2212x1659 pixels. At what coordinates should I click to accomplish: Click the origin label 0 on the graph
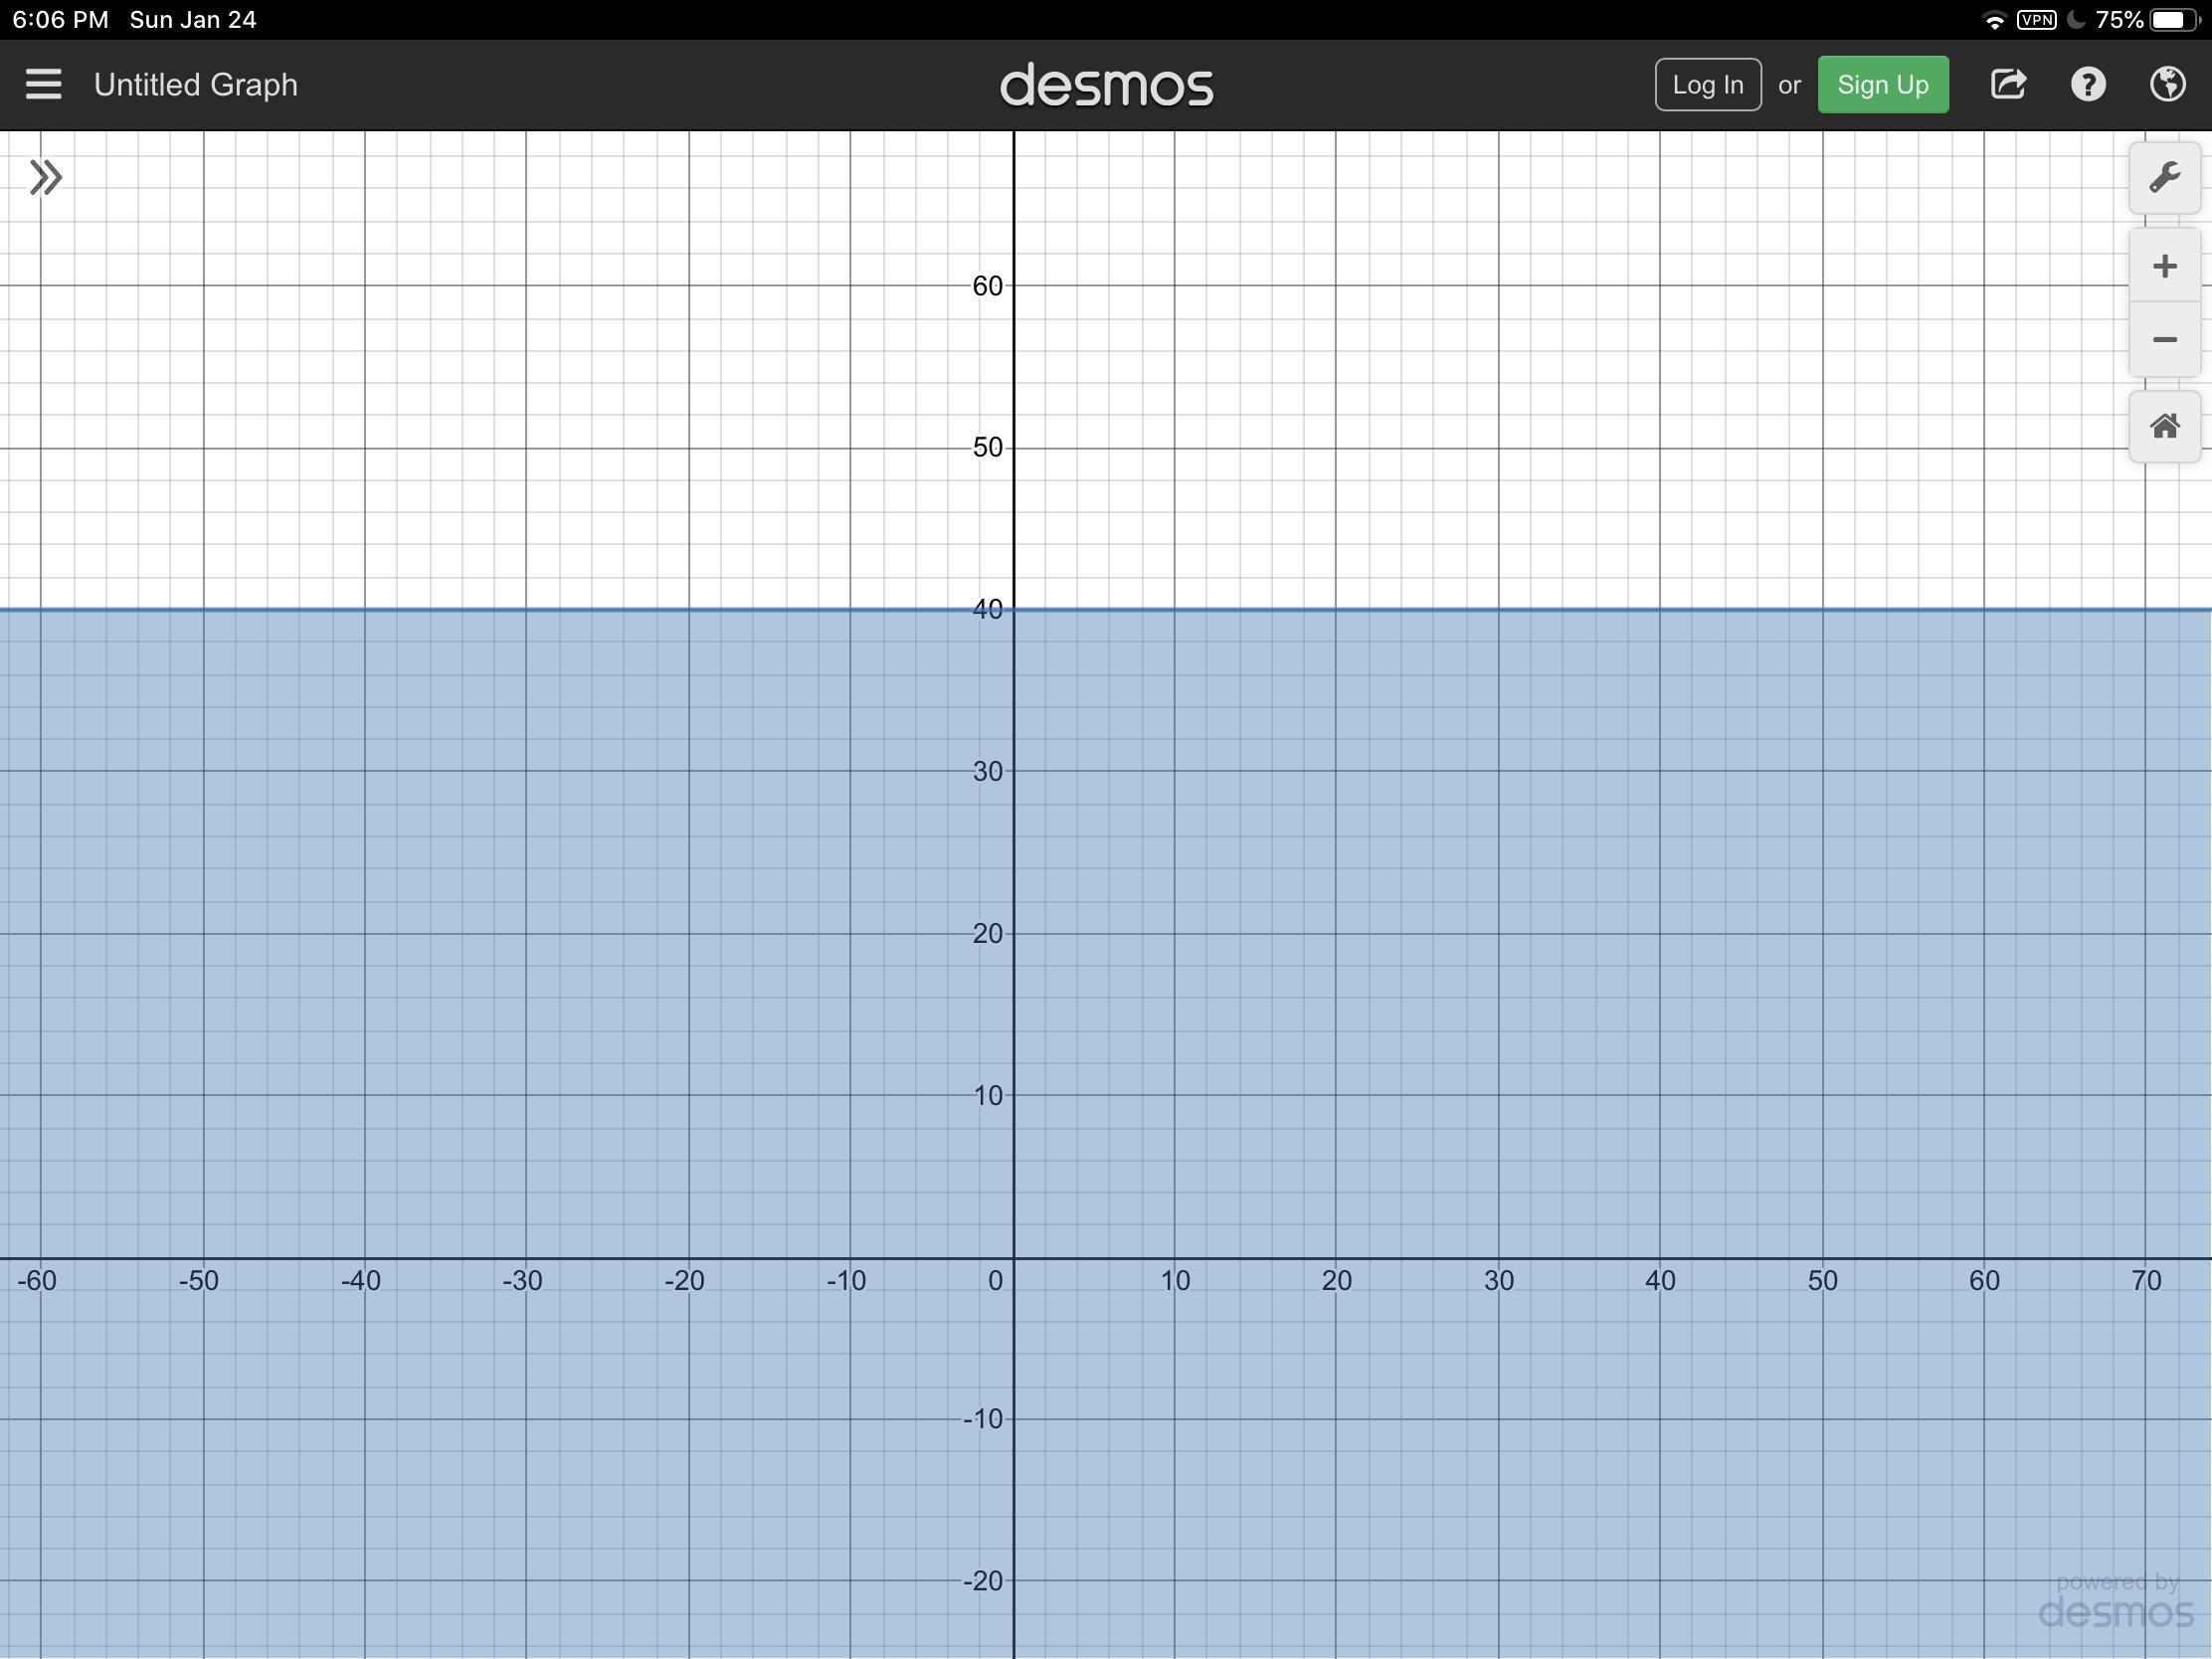tap(995, 1281)
